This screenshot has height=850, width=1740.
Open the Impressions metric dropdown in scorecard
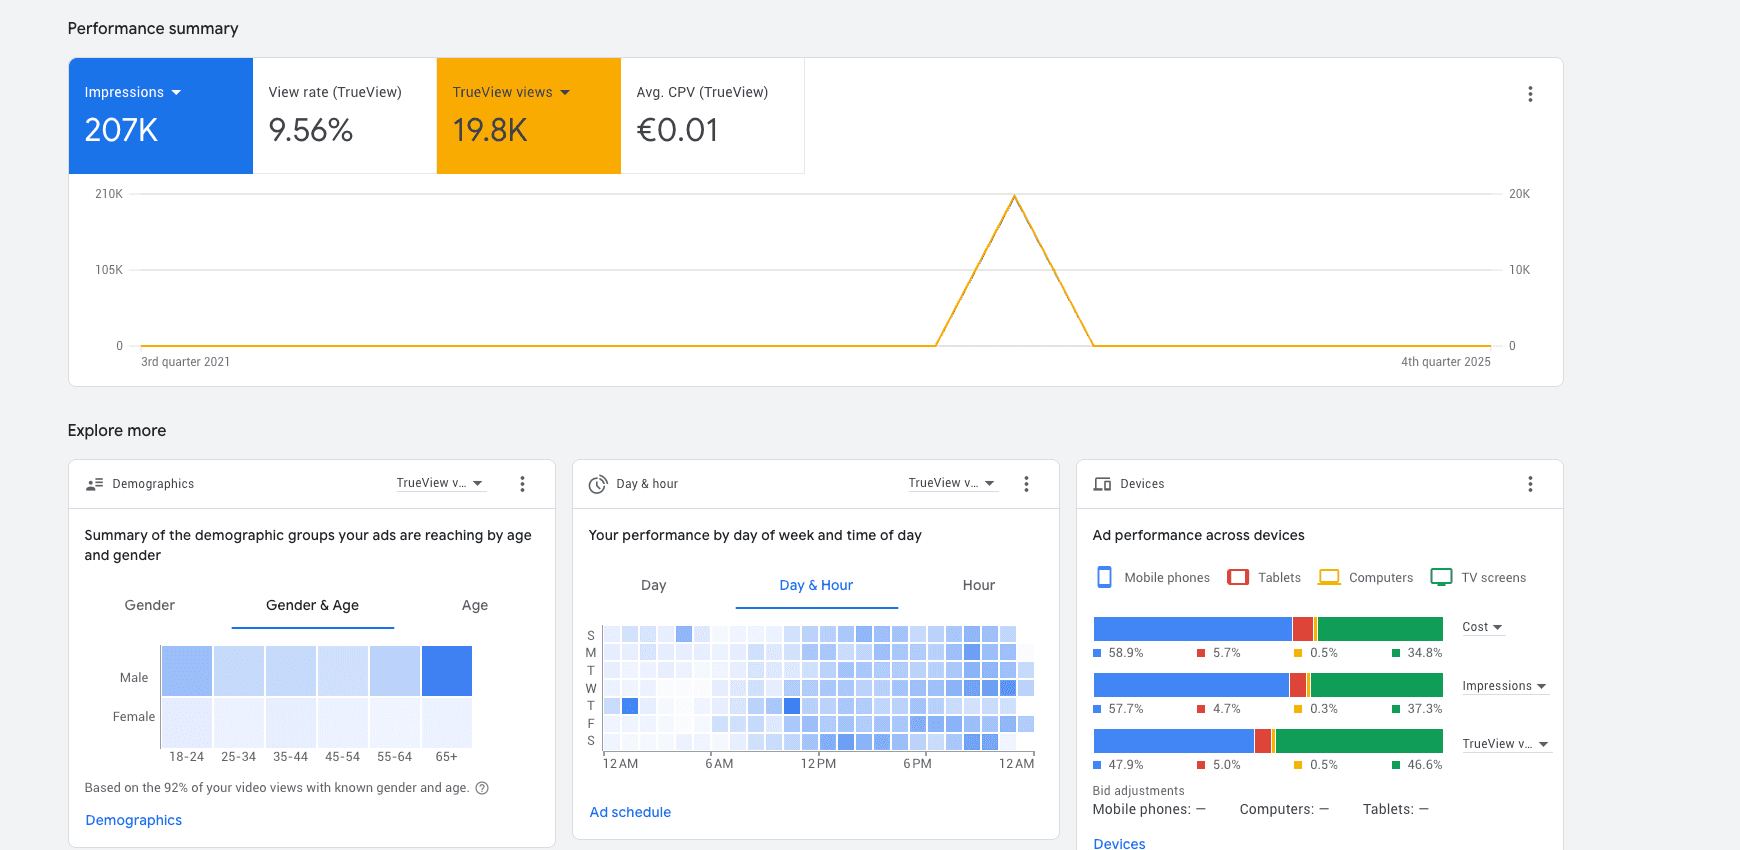click(133, 92)
